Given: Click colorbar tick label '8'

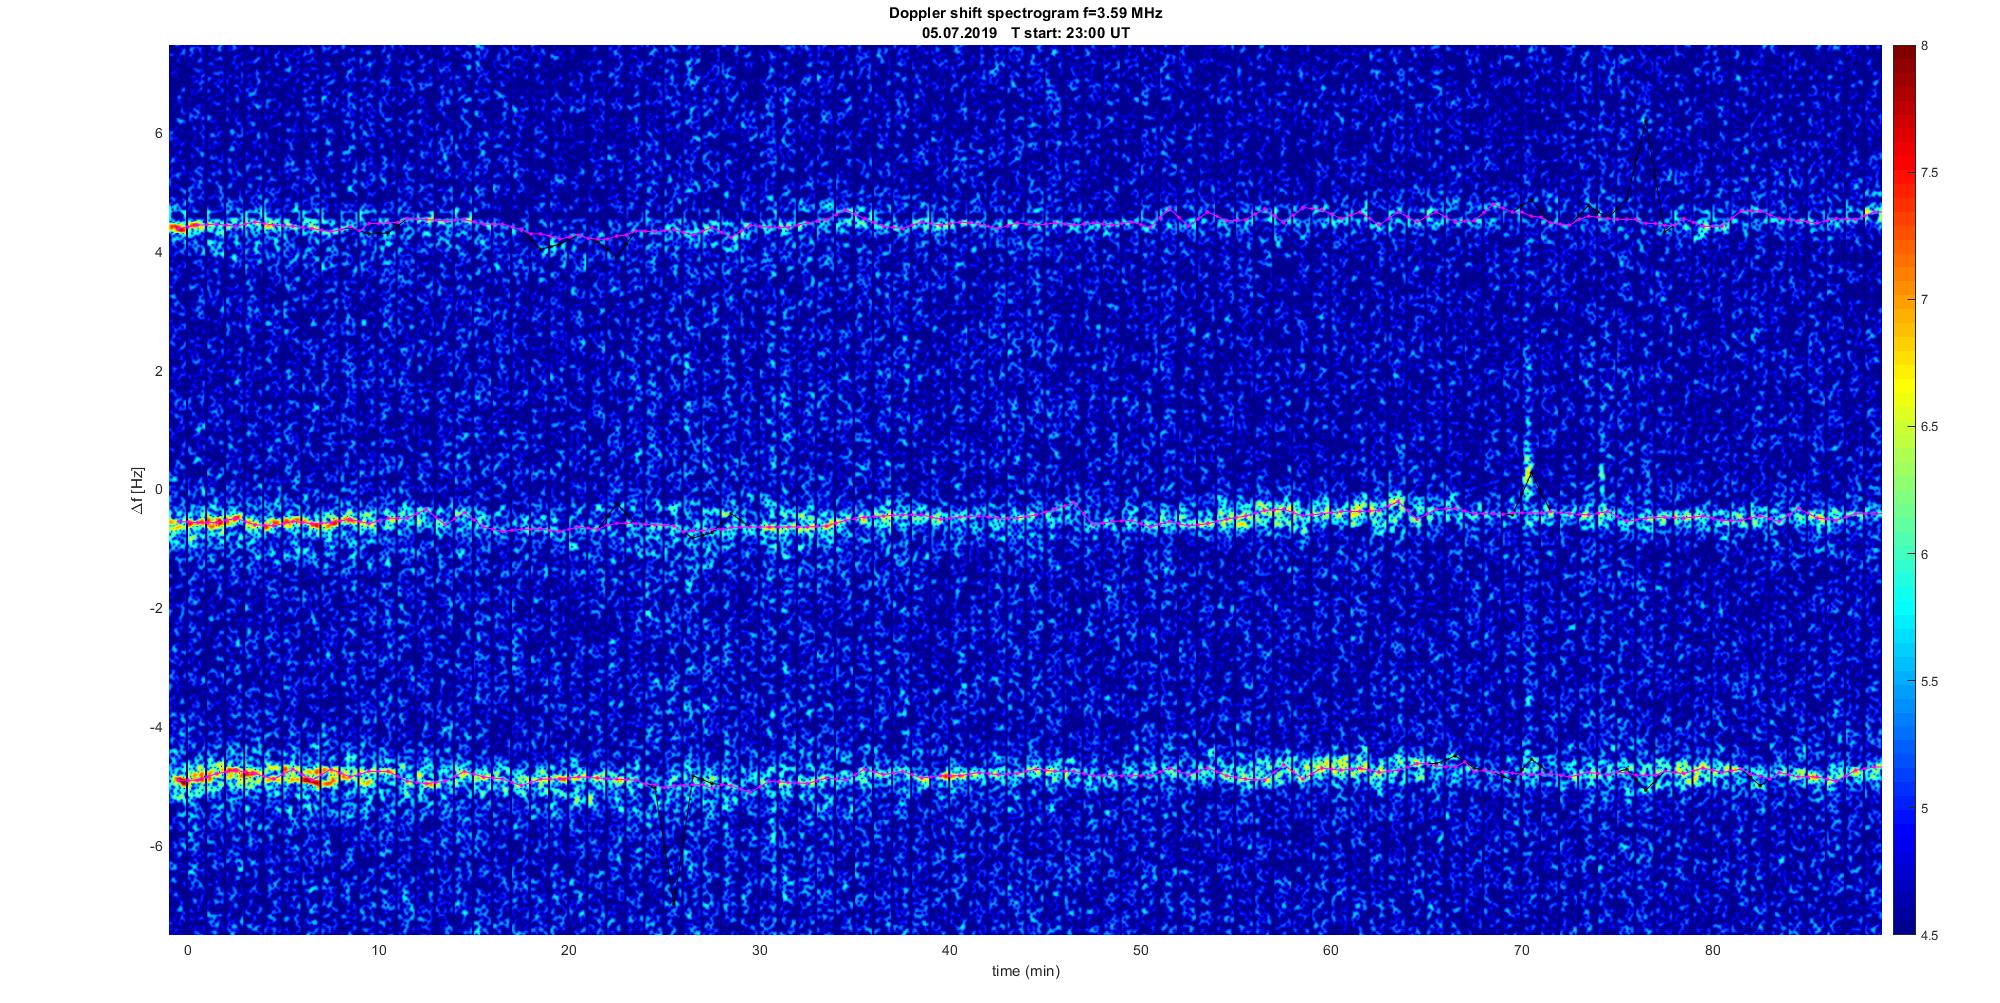Looking at the screenshot, I should [x=1925, y=46].
